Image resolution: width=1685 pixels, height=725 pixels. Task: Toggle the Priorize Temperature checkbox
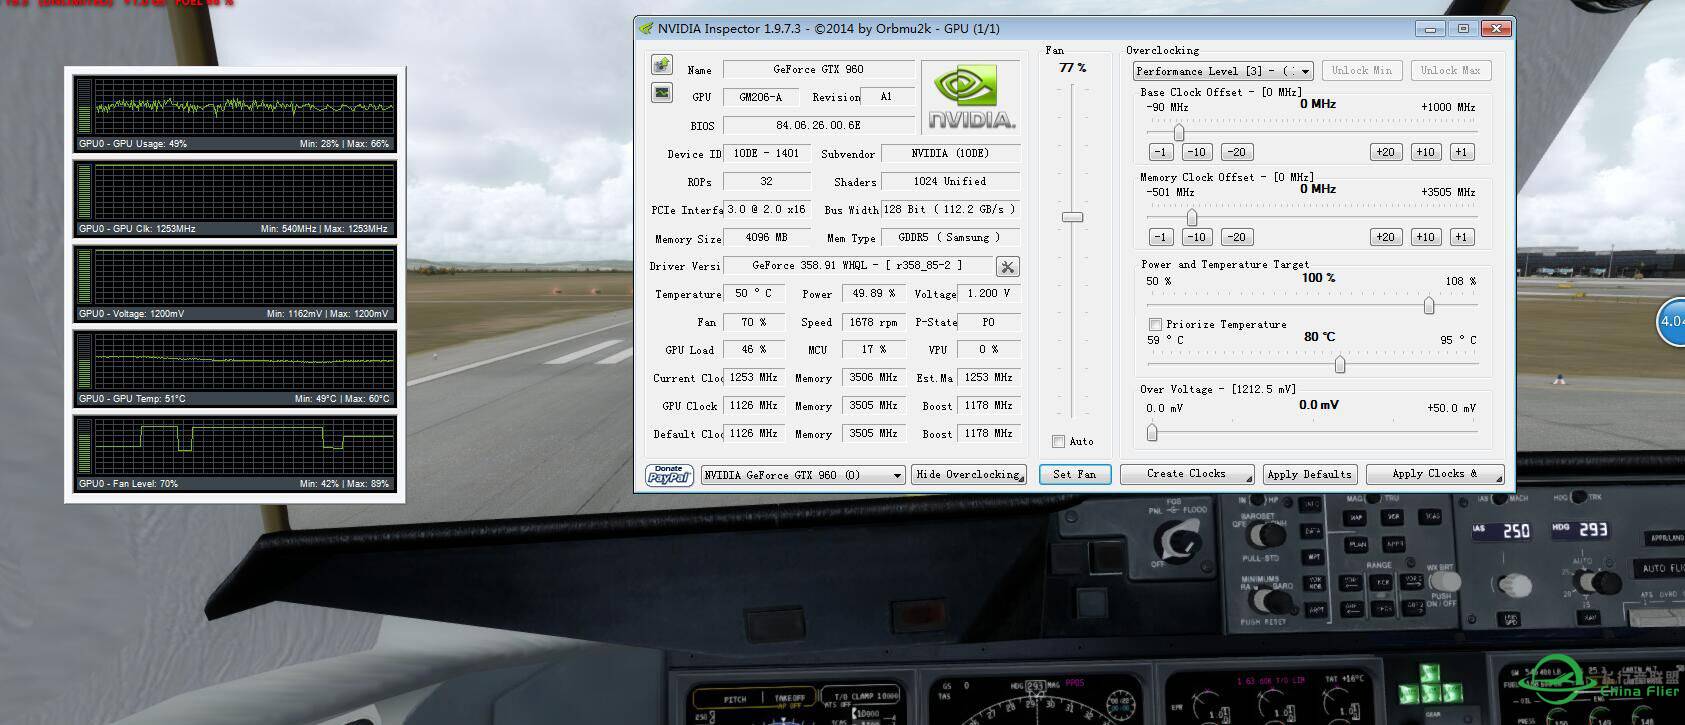tap(1155, 324)
